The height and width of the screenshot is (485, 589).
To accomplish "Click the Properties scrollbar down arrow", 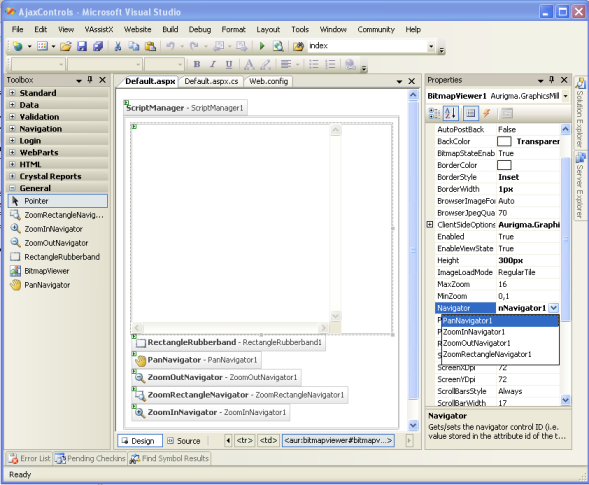I will pyautogui.click(x=565, y=400).
